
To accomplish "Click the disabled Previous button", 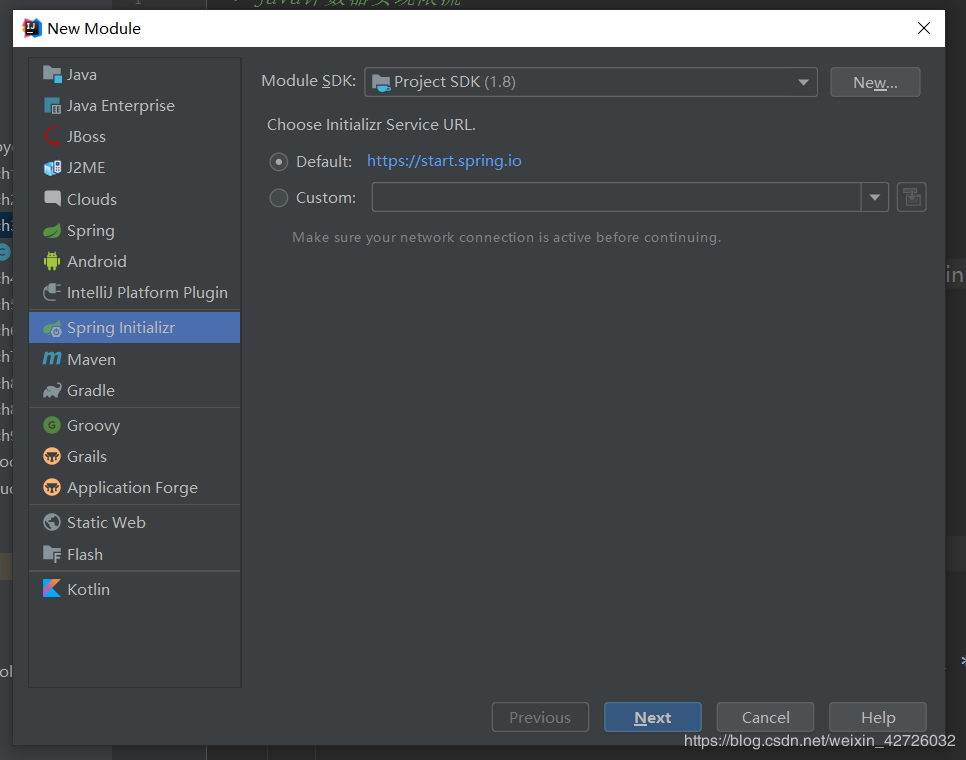I will pos(540,717).
